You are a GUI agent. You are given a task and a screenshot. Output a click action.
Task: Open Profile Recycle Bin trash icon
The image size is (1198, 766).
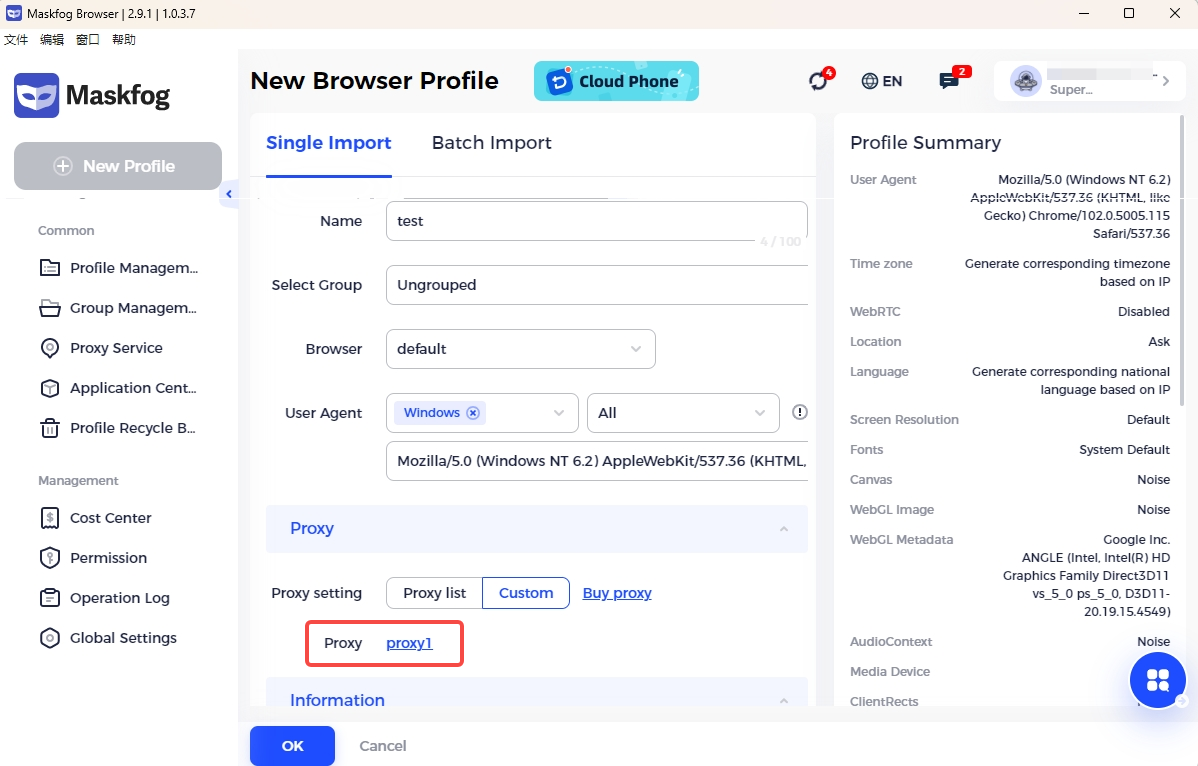pos(50,428)
